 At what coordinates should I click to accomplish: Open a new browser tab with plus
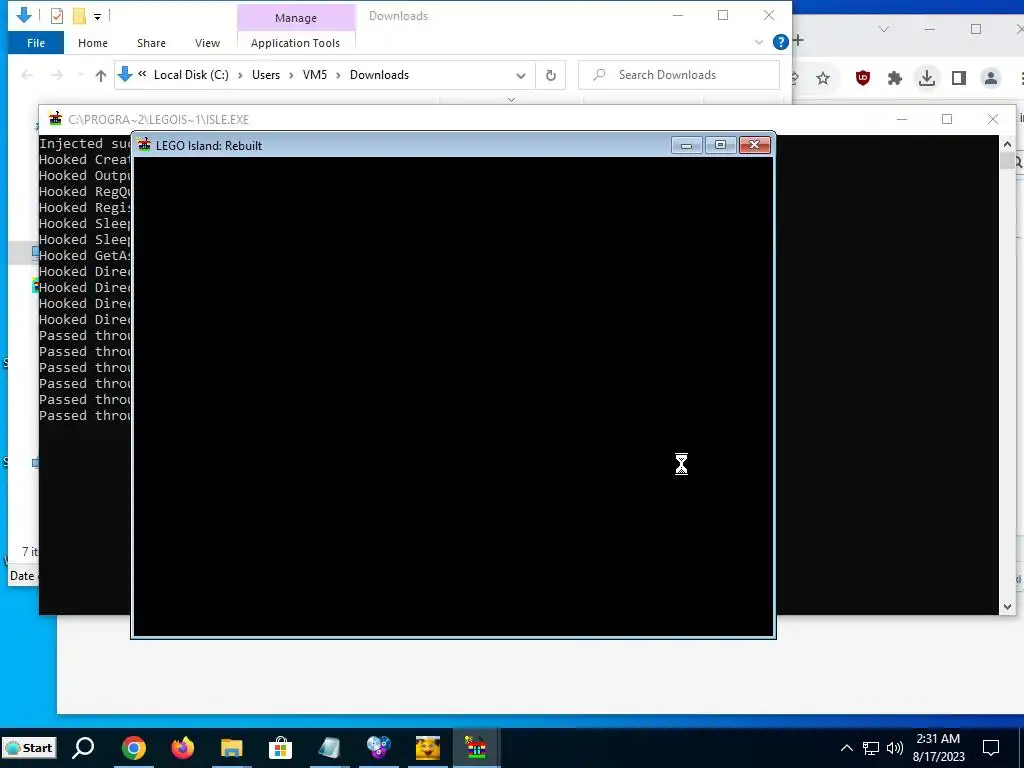798,40
